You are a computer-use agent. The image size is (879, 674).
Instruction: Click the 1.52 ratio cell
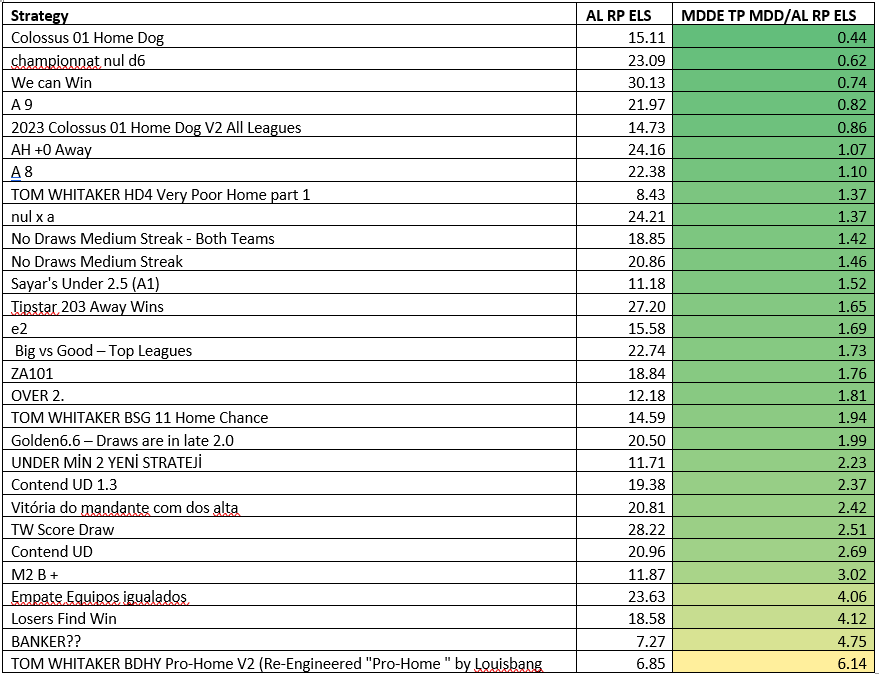tap(773, 283)
